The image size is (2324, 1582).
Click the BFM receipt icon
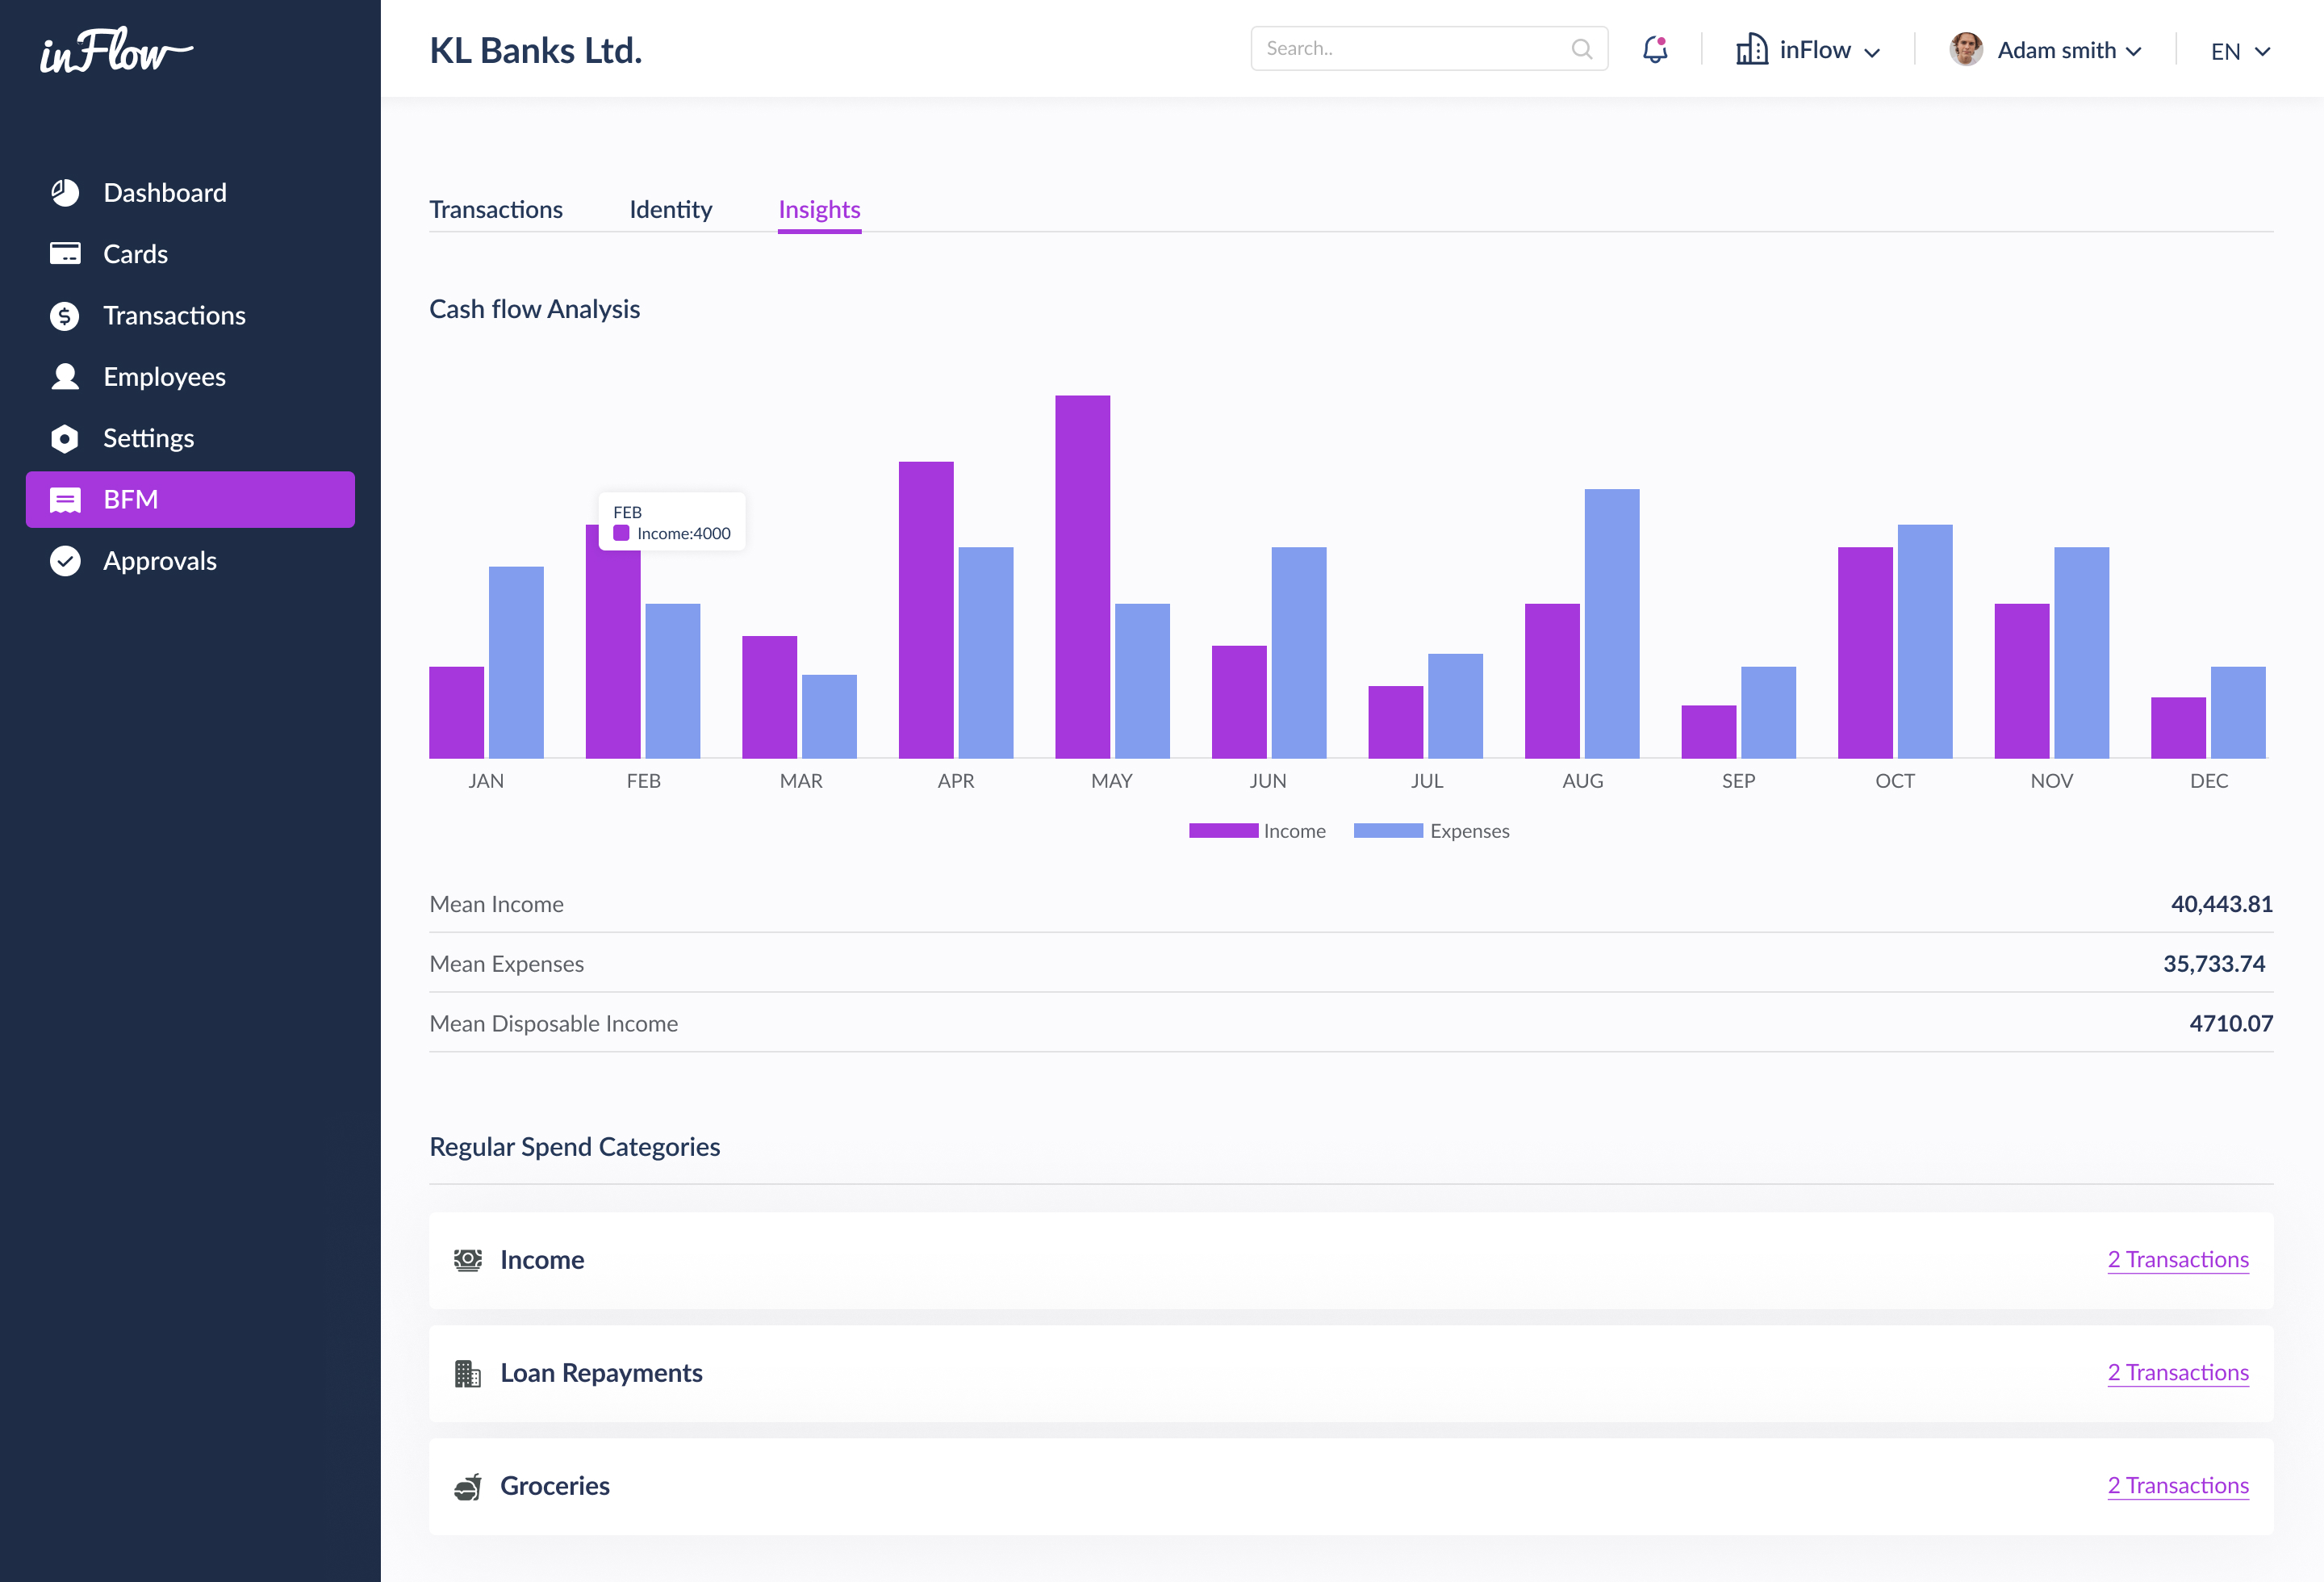click(65, 500)
